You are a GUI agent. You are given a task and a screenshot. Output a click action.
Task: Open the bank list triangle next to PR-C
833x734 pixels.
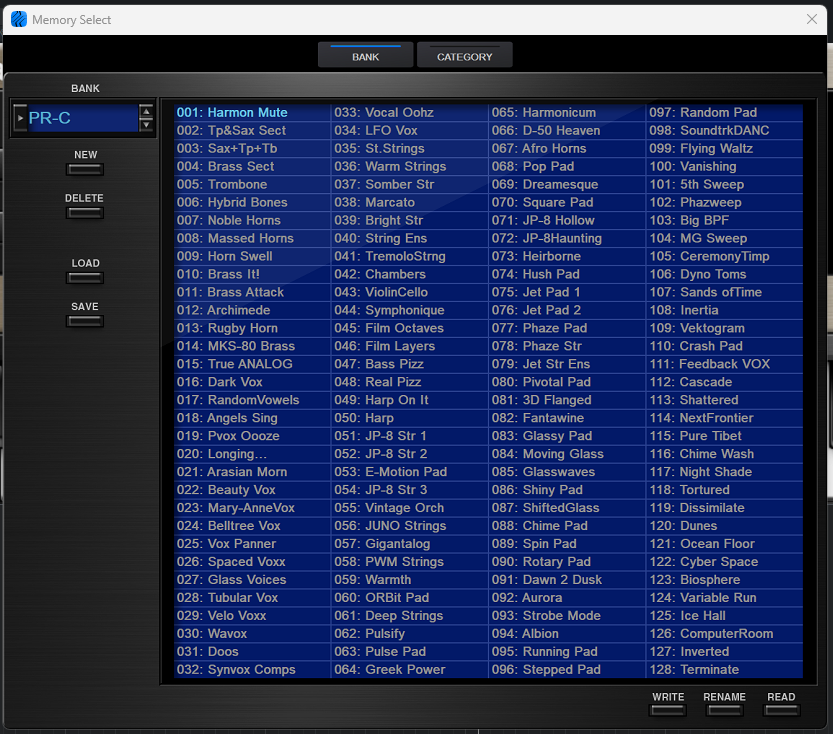tap(21, 118)
